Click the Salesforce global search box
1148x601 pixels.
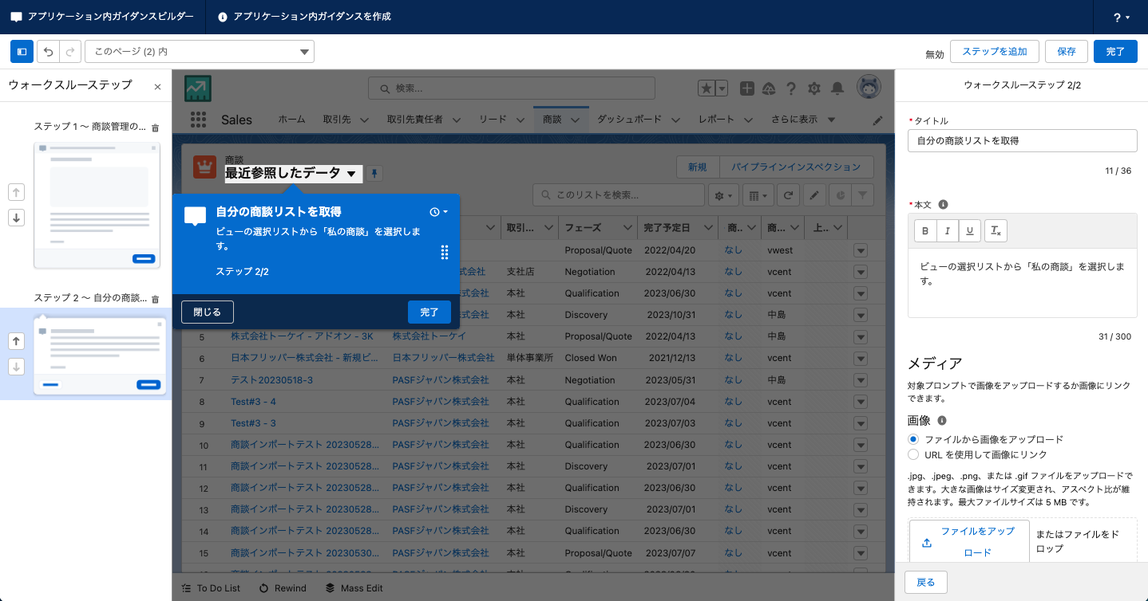click(x=511, y=89)
